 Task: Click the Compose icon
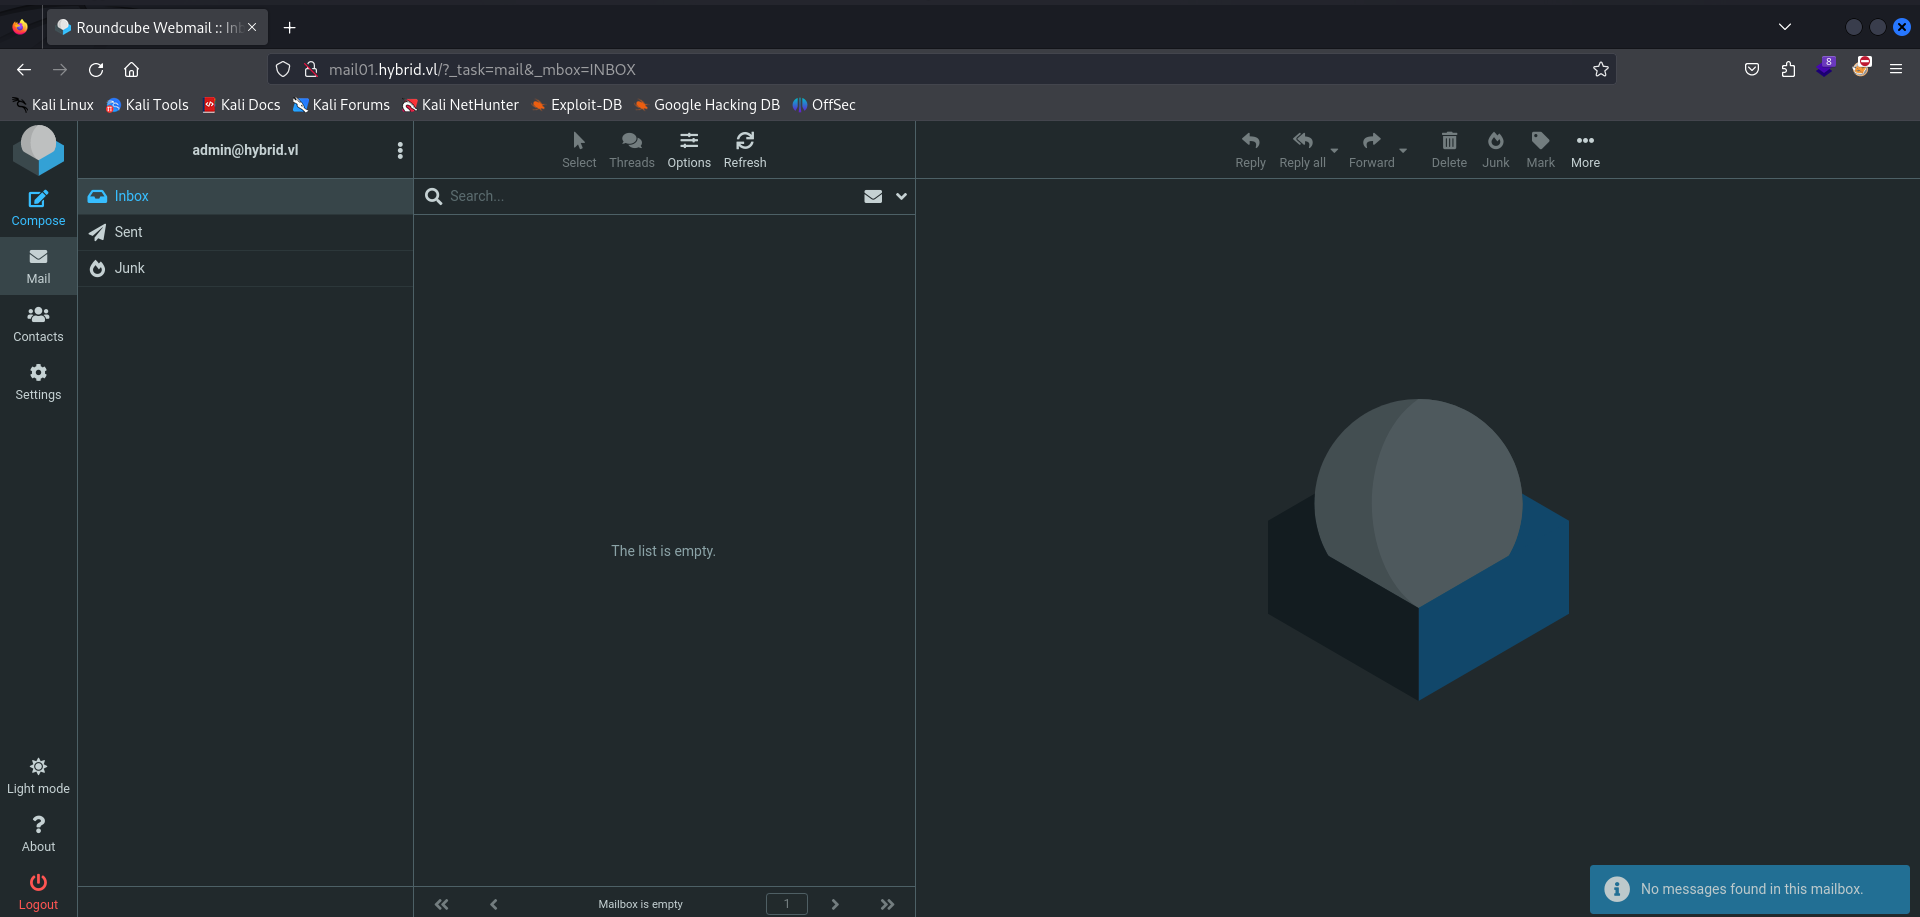[x=38, y=199]
